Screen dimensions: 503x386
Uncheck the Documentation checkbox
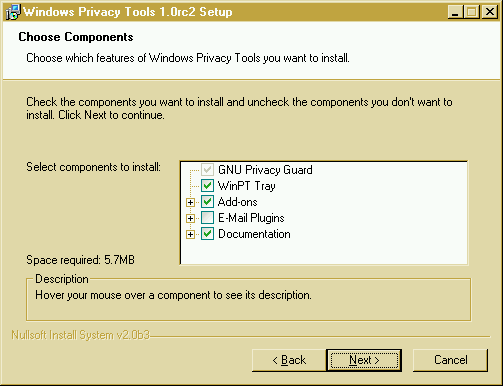point(207,234)
